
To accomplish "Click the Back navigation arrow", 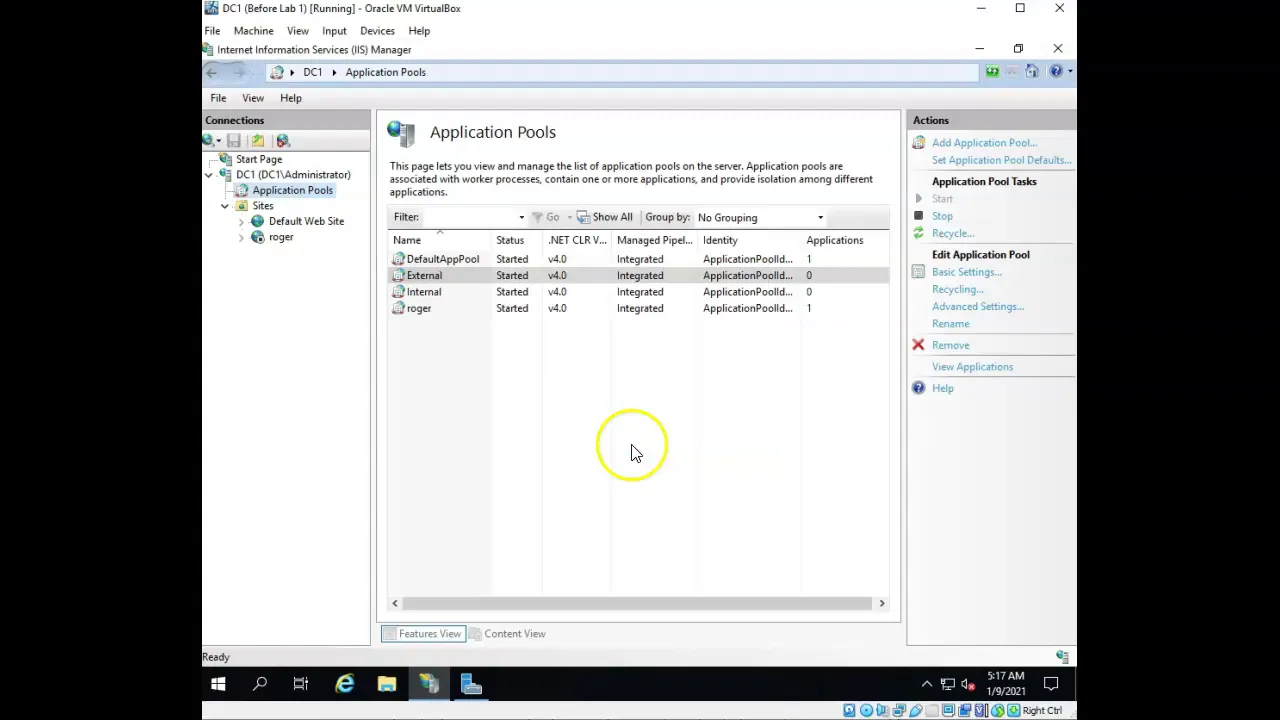I will tap(212, 72).
